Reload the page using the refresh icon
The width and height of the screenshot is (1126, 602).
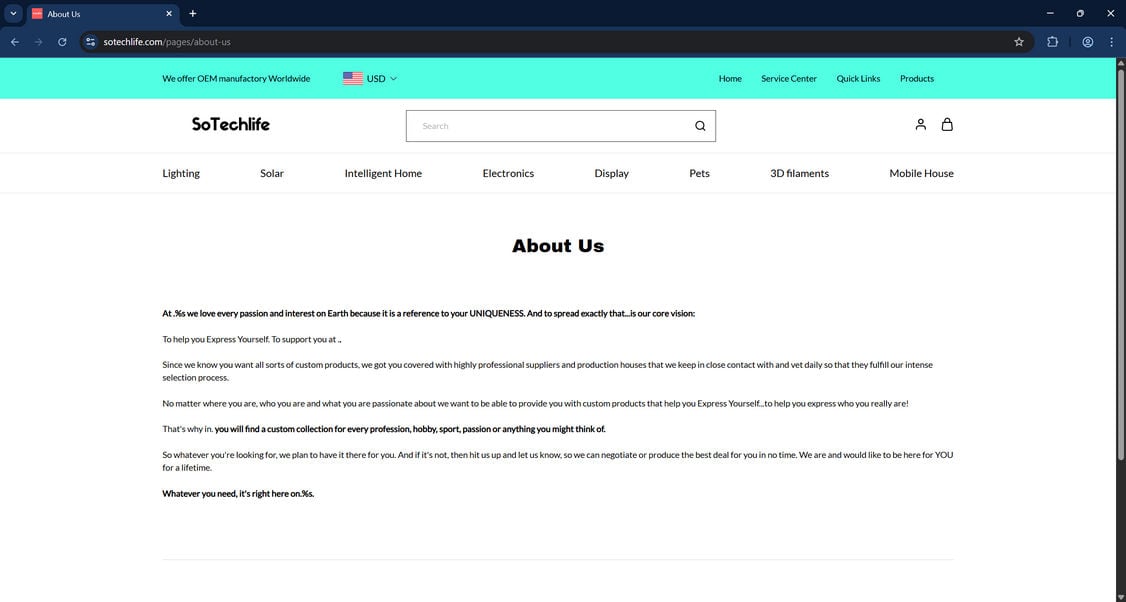pos(62,42)
